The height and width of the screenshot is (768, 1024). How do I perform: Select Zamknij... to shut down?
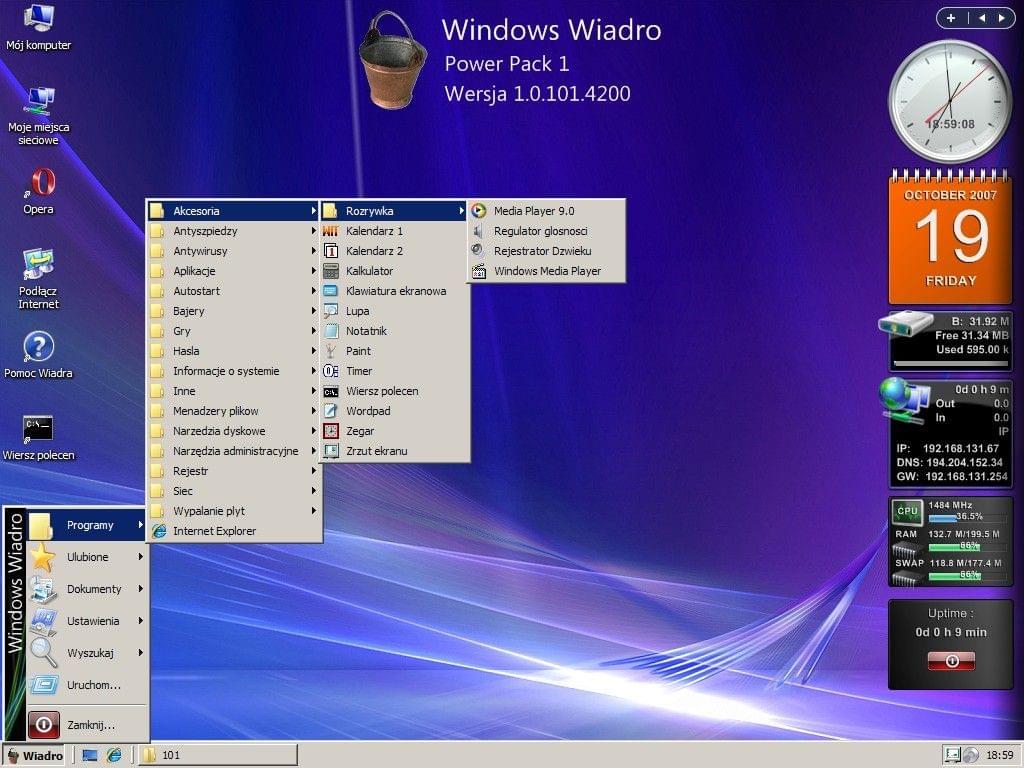[87, 725]
